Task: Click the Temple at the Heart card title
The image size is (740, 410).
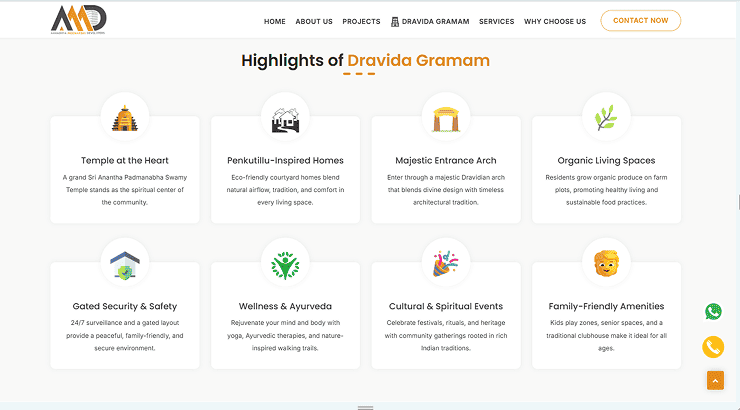Action: [125, 160]
